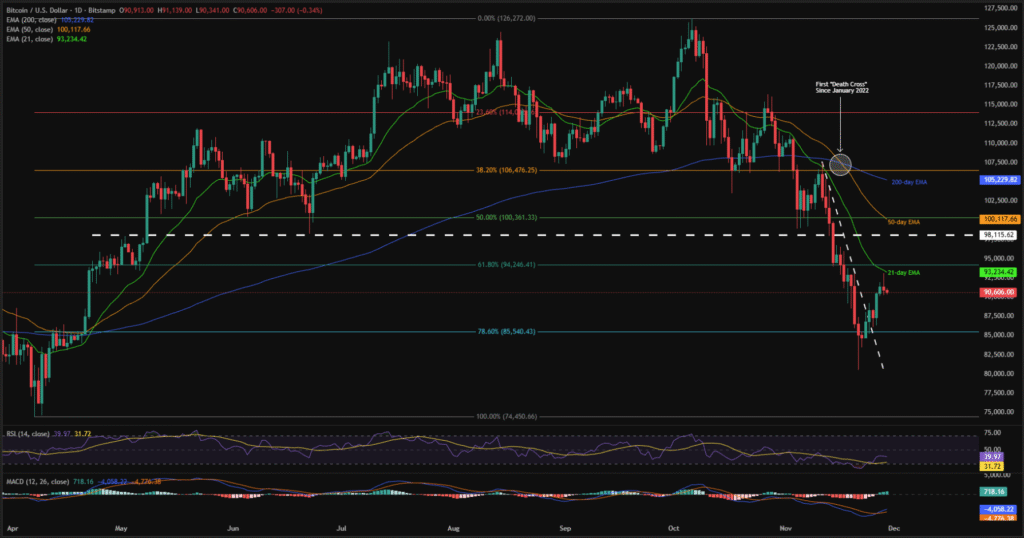Select the First Death Cross annotation text
1024x538 pixels.
pos(842,87)
